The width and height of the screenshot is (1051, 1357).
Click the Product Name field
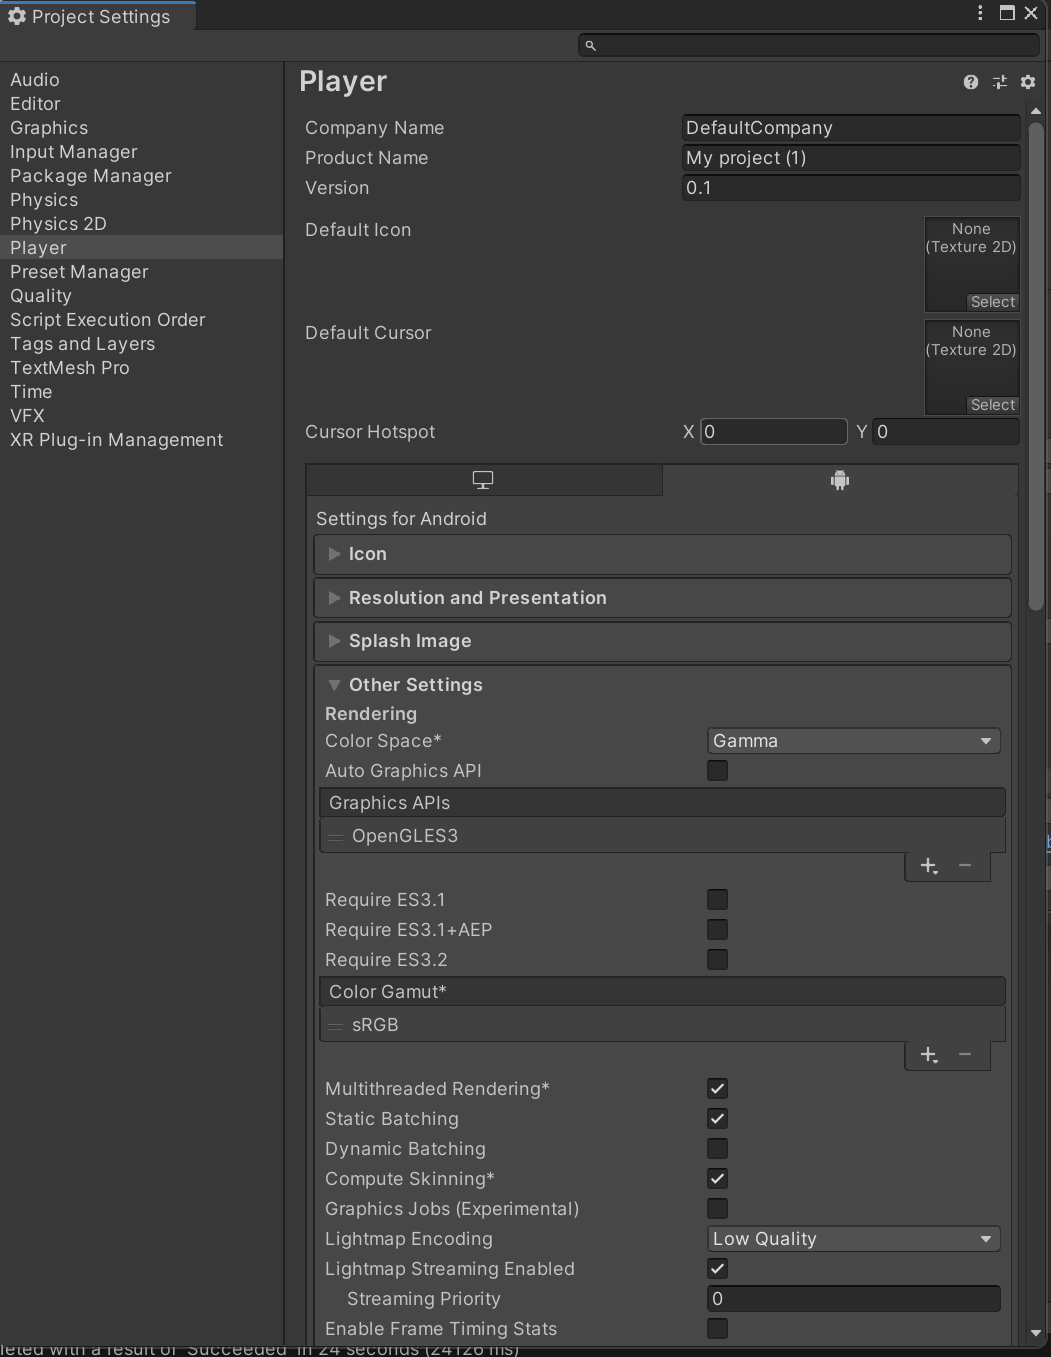[851, 158]
